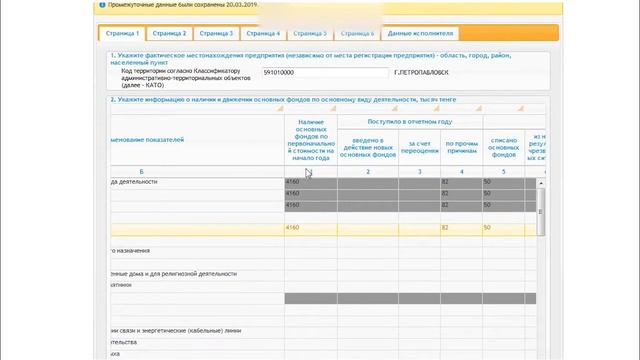Click the 'введено в действие новых основных фондов' header
640x360 pixels.
[x=368, y=147]
